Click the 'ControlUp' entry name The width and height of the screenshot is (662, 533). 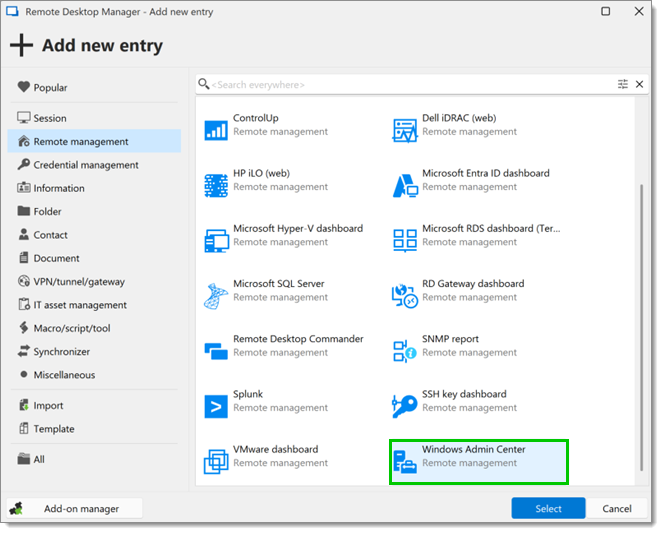point(256,118)
